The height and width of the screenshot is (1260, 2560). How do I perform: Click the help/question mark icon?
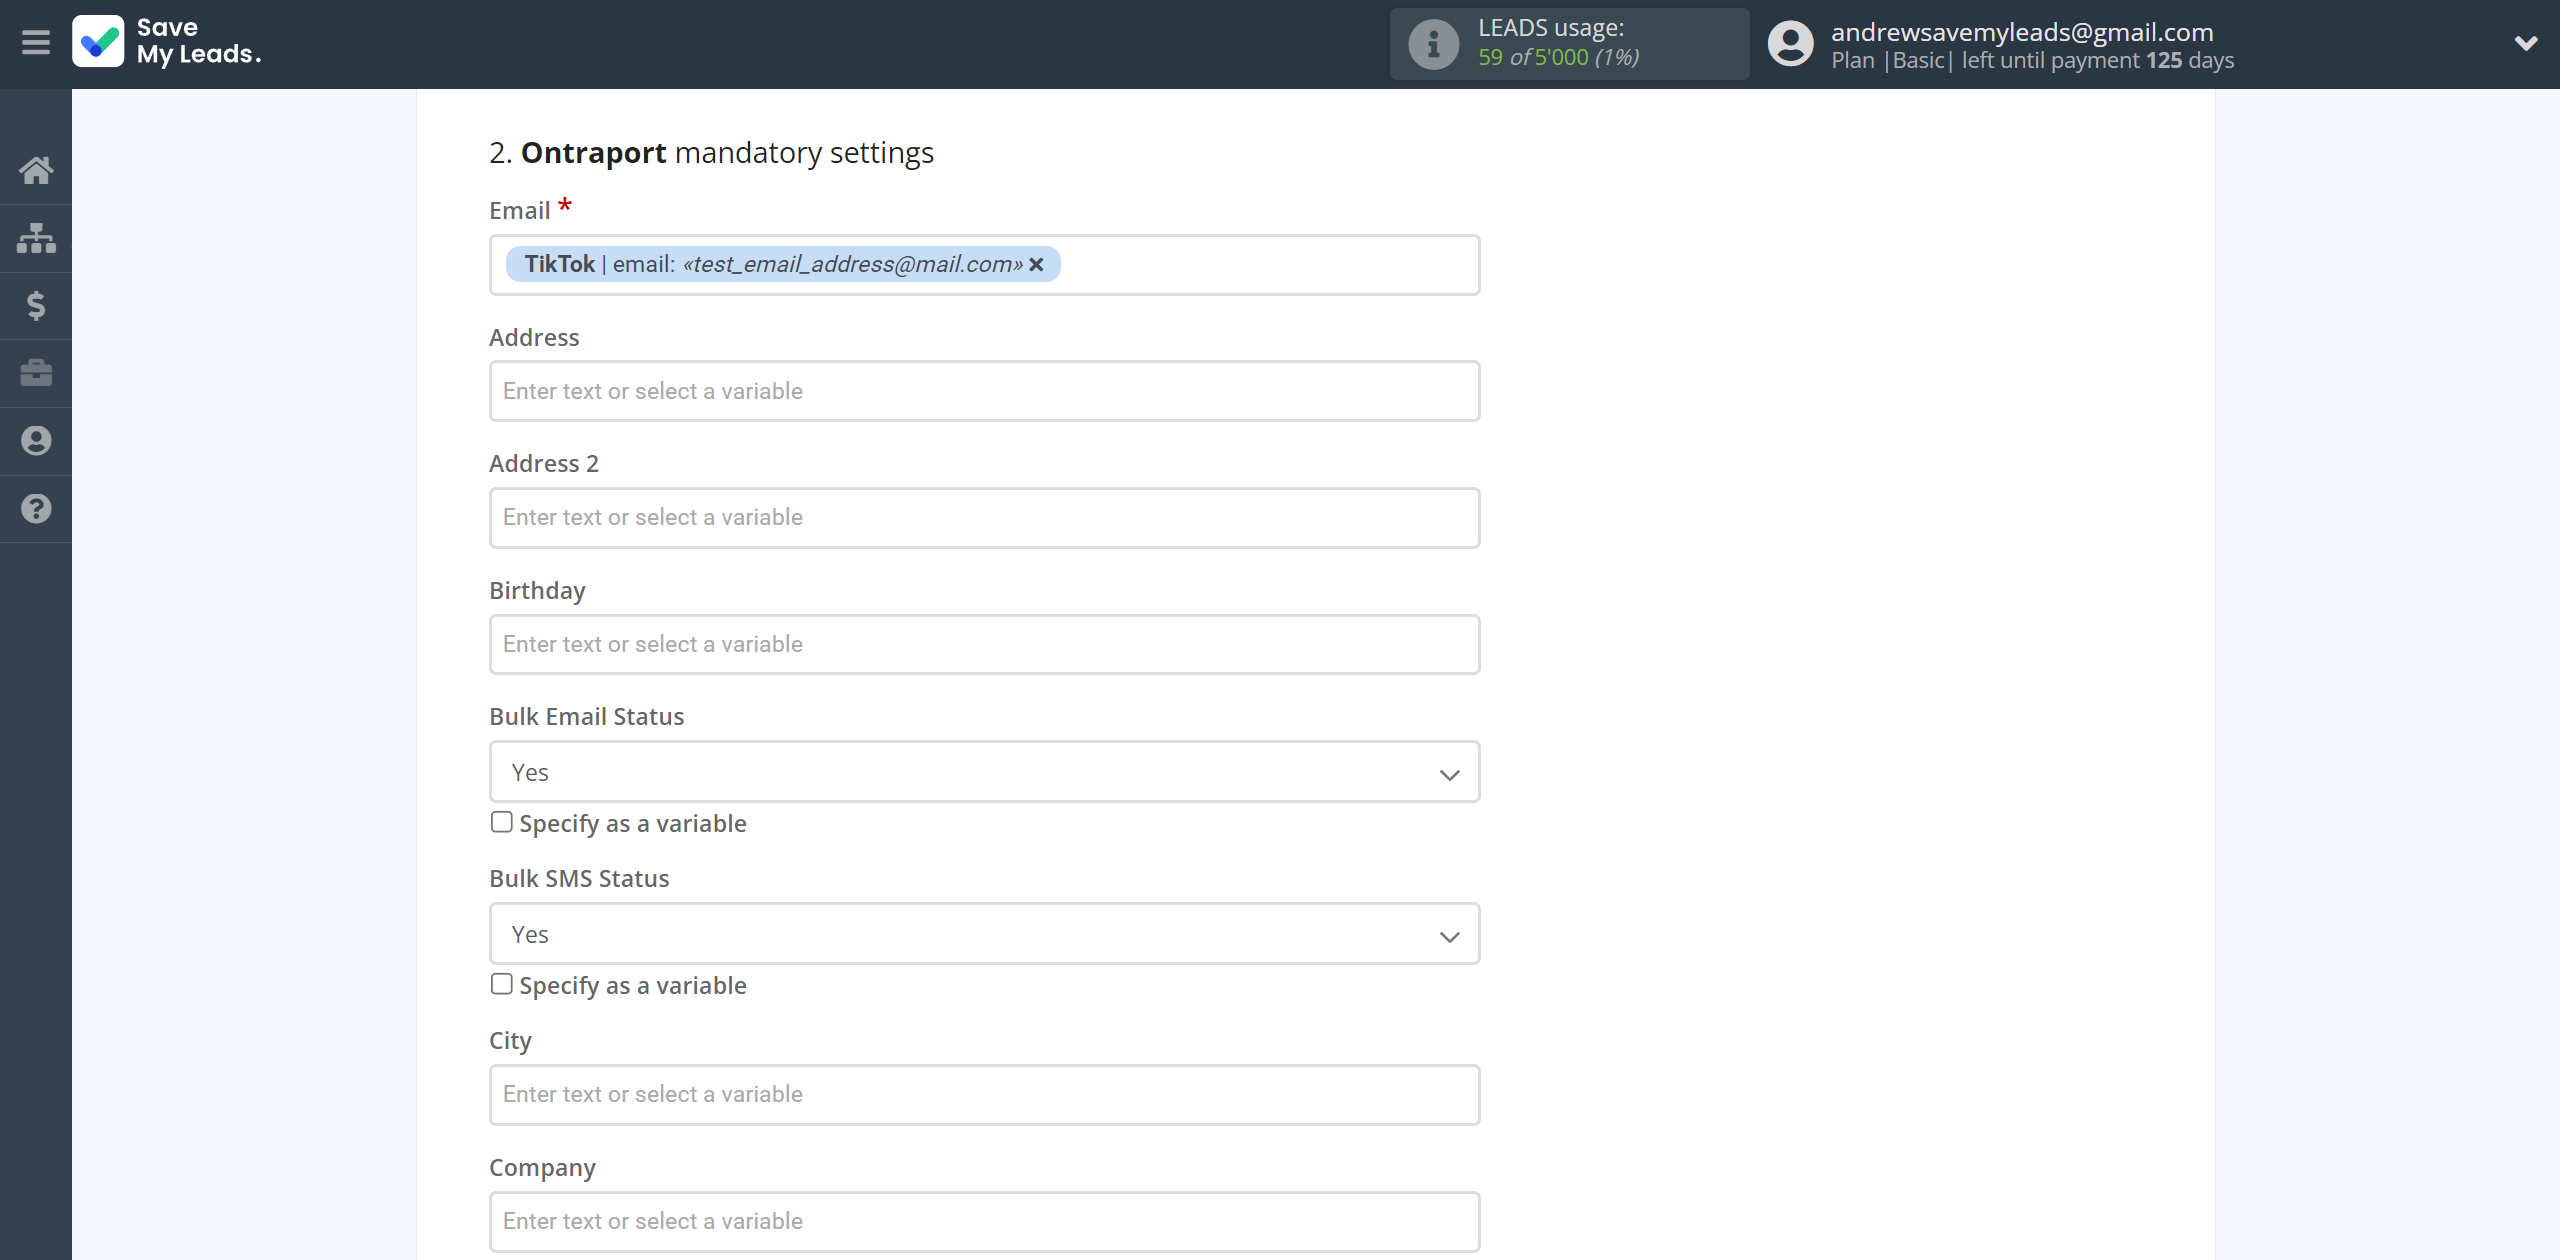(36, 506)
